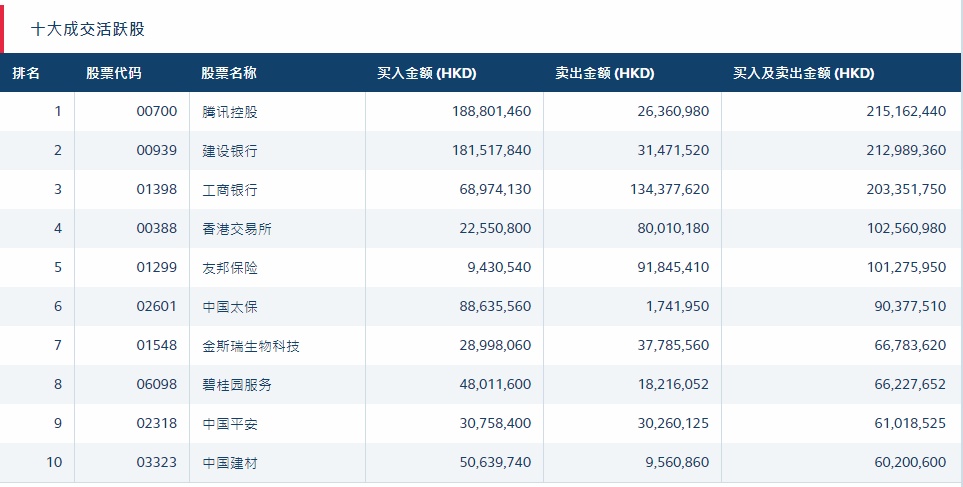Select the buy amount 88,635,560 cell
963x487 pixels.
click(491, 307)
